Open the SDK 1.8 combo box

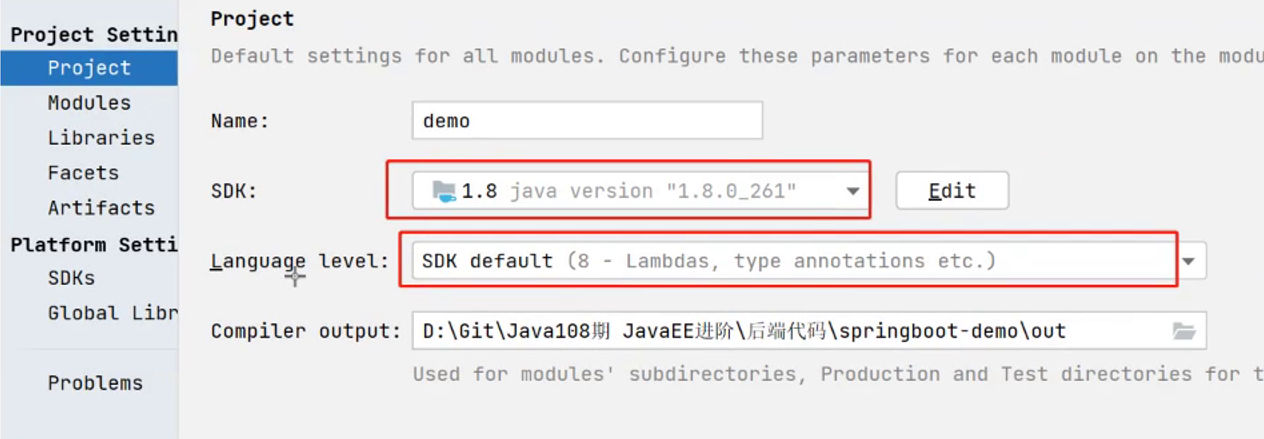coord(639,190)
